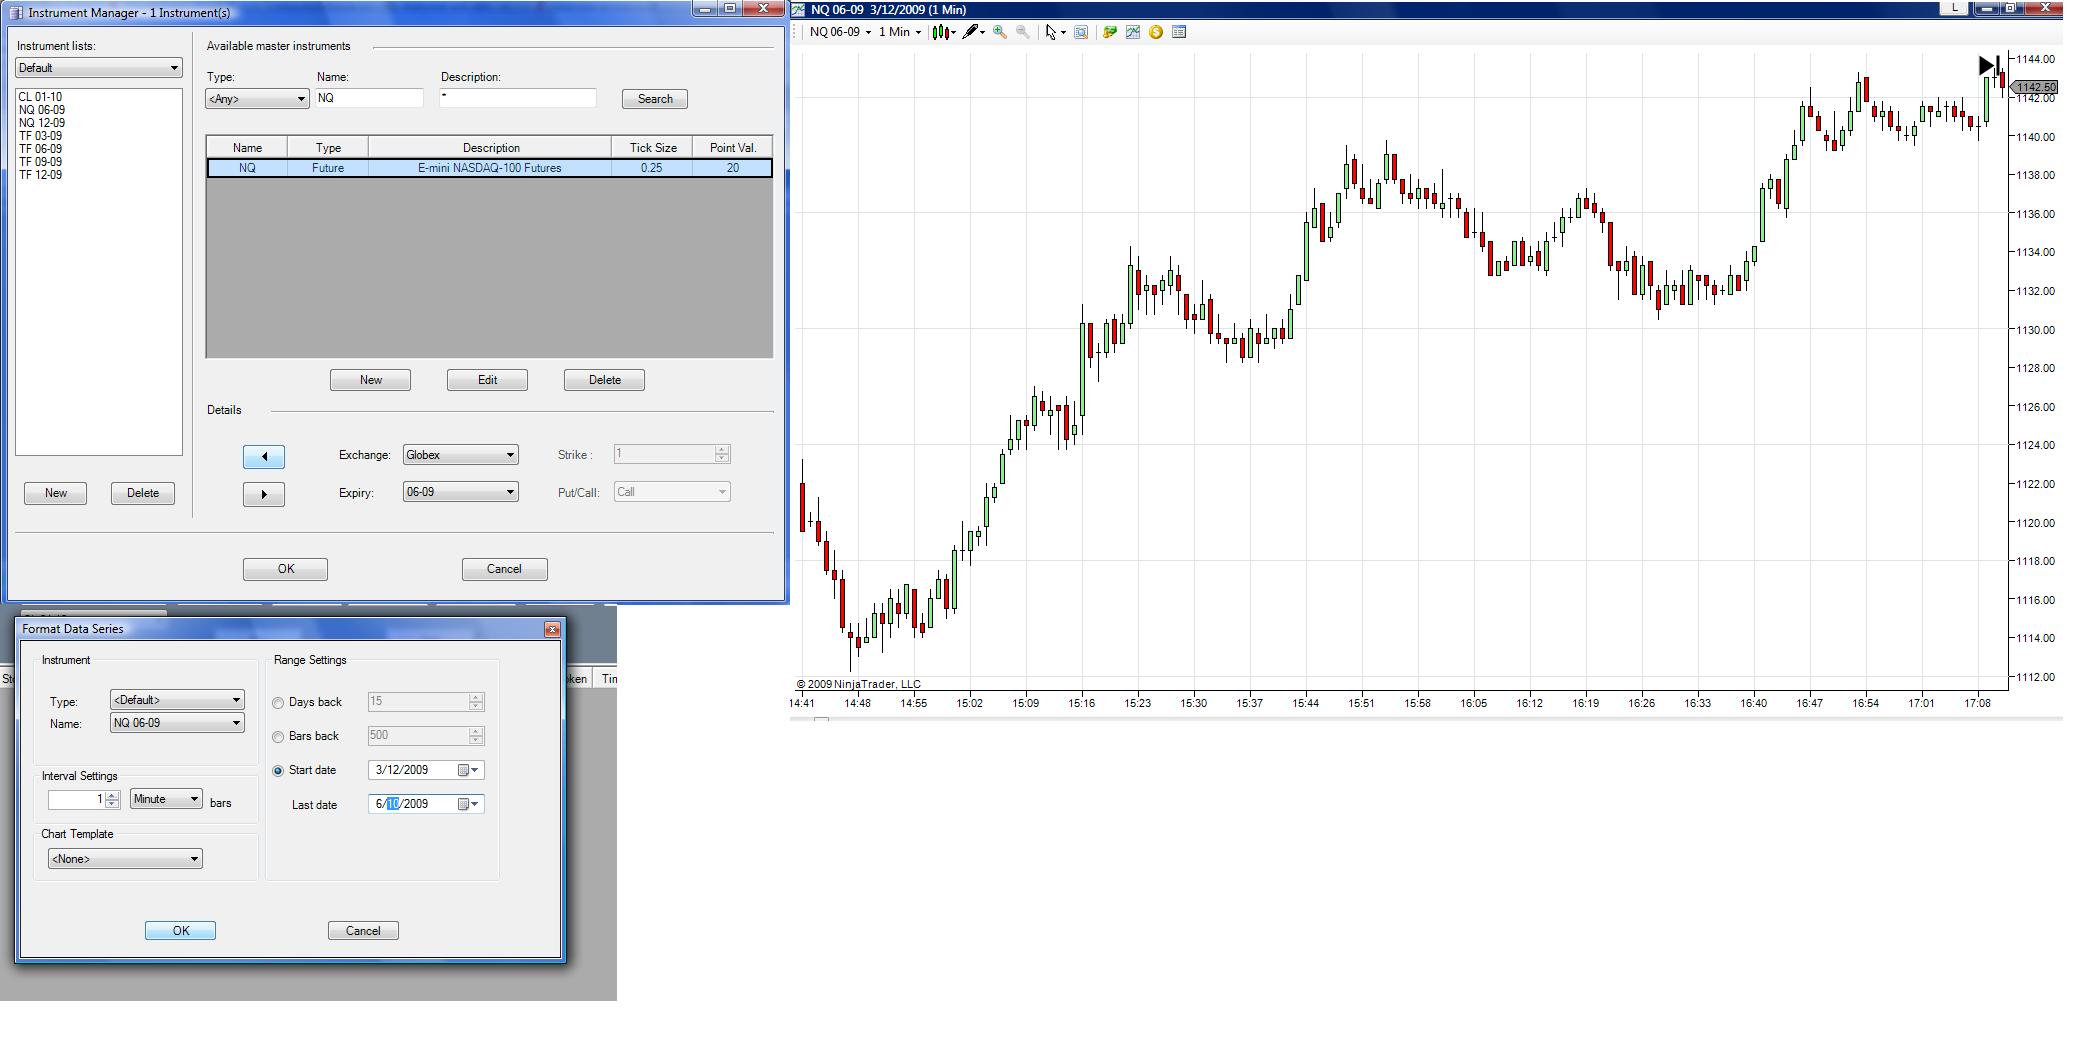Click Edit for the selected instrument
This screenshot has height=1043, width=2091.
click(487, 380)
